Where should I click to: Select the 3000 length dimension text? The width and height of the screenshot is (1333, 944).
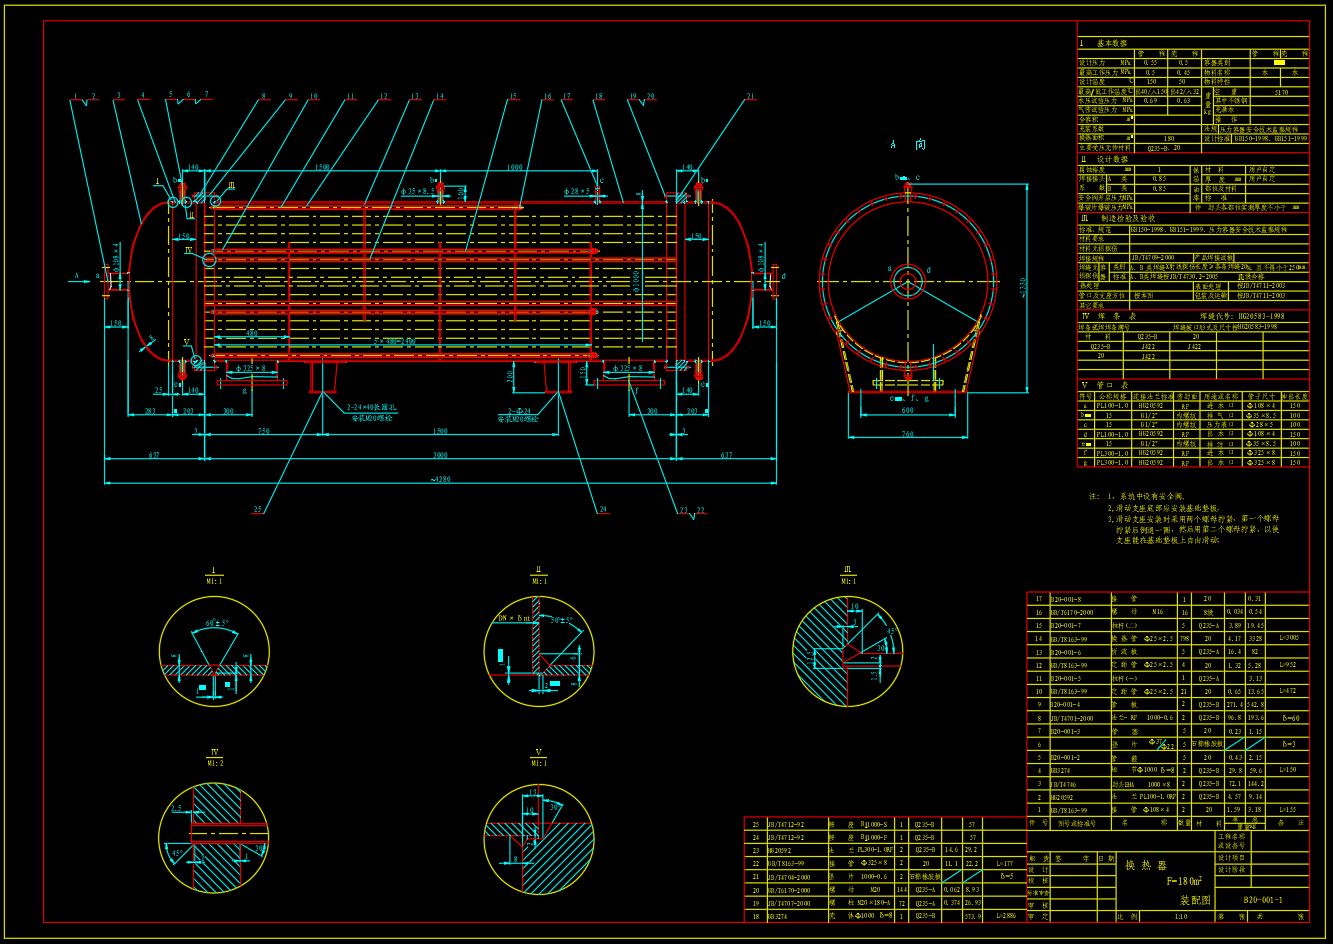(x=440, y=455)
